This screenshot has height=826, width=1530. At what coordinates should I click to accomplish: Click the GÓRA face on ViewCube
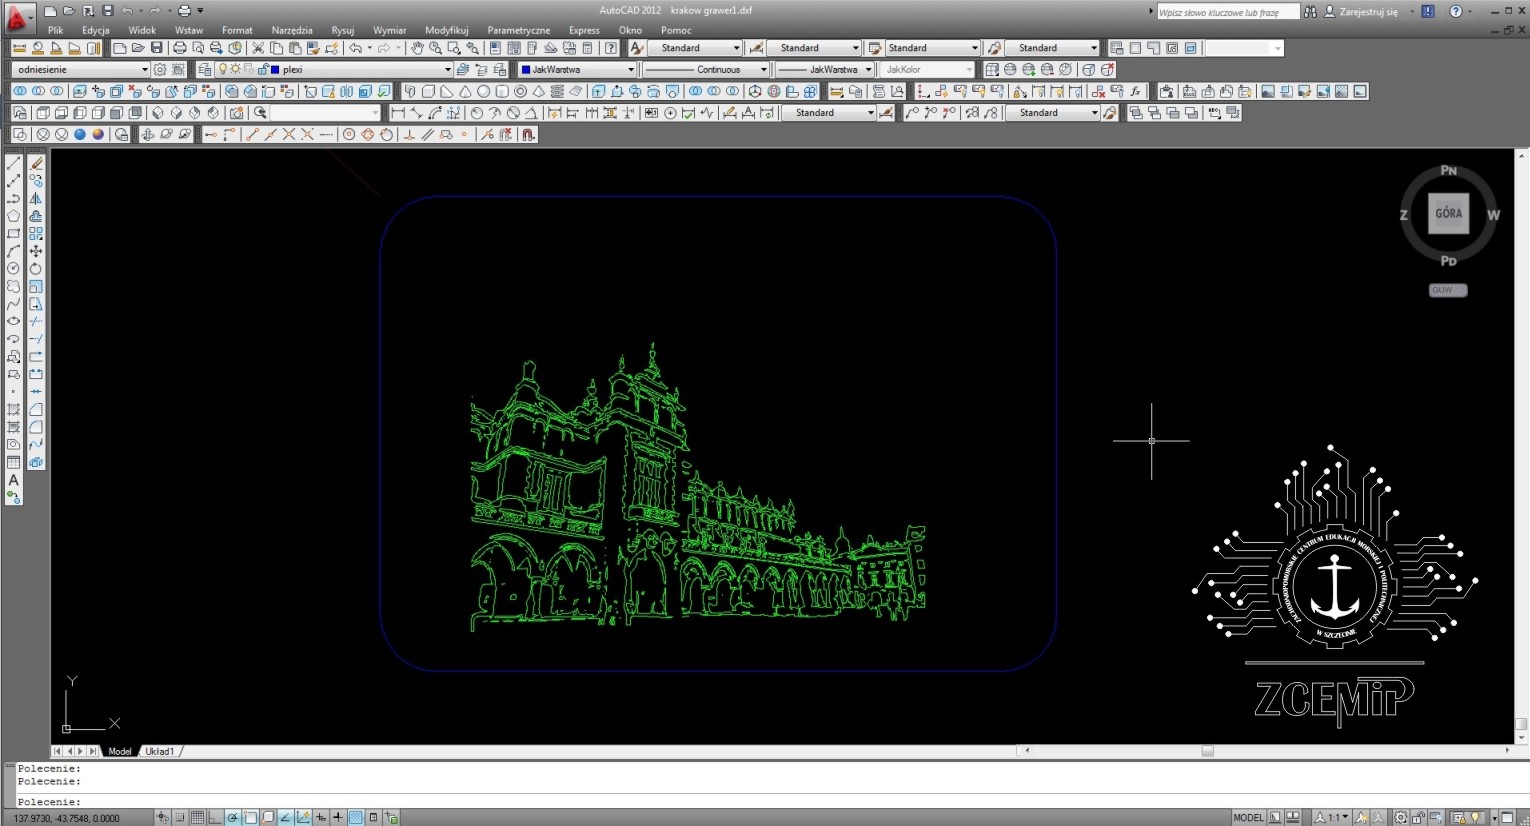1448,213
